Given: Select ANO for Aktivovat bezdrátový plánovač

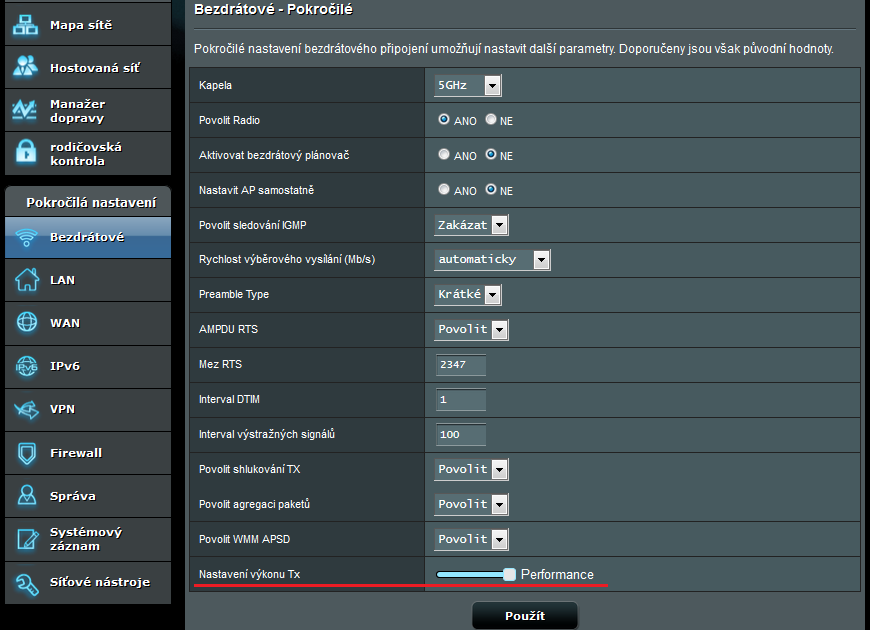Looking at the screenshot, I should click(444, 155).
